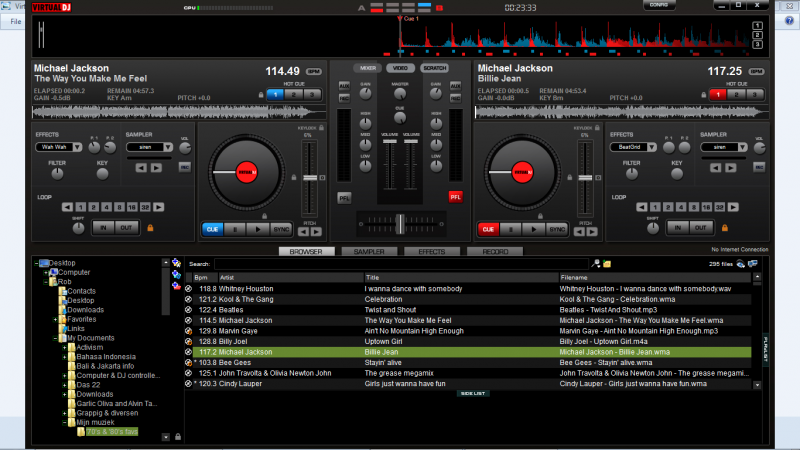Open the RECORD tab

[x=495, y=252]
